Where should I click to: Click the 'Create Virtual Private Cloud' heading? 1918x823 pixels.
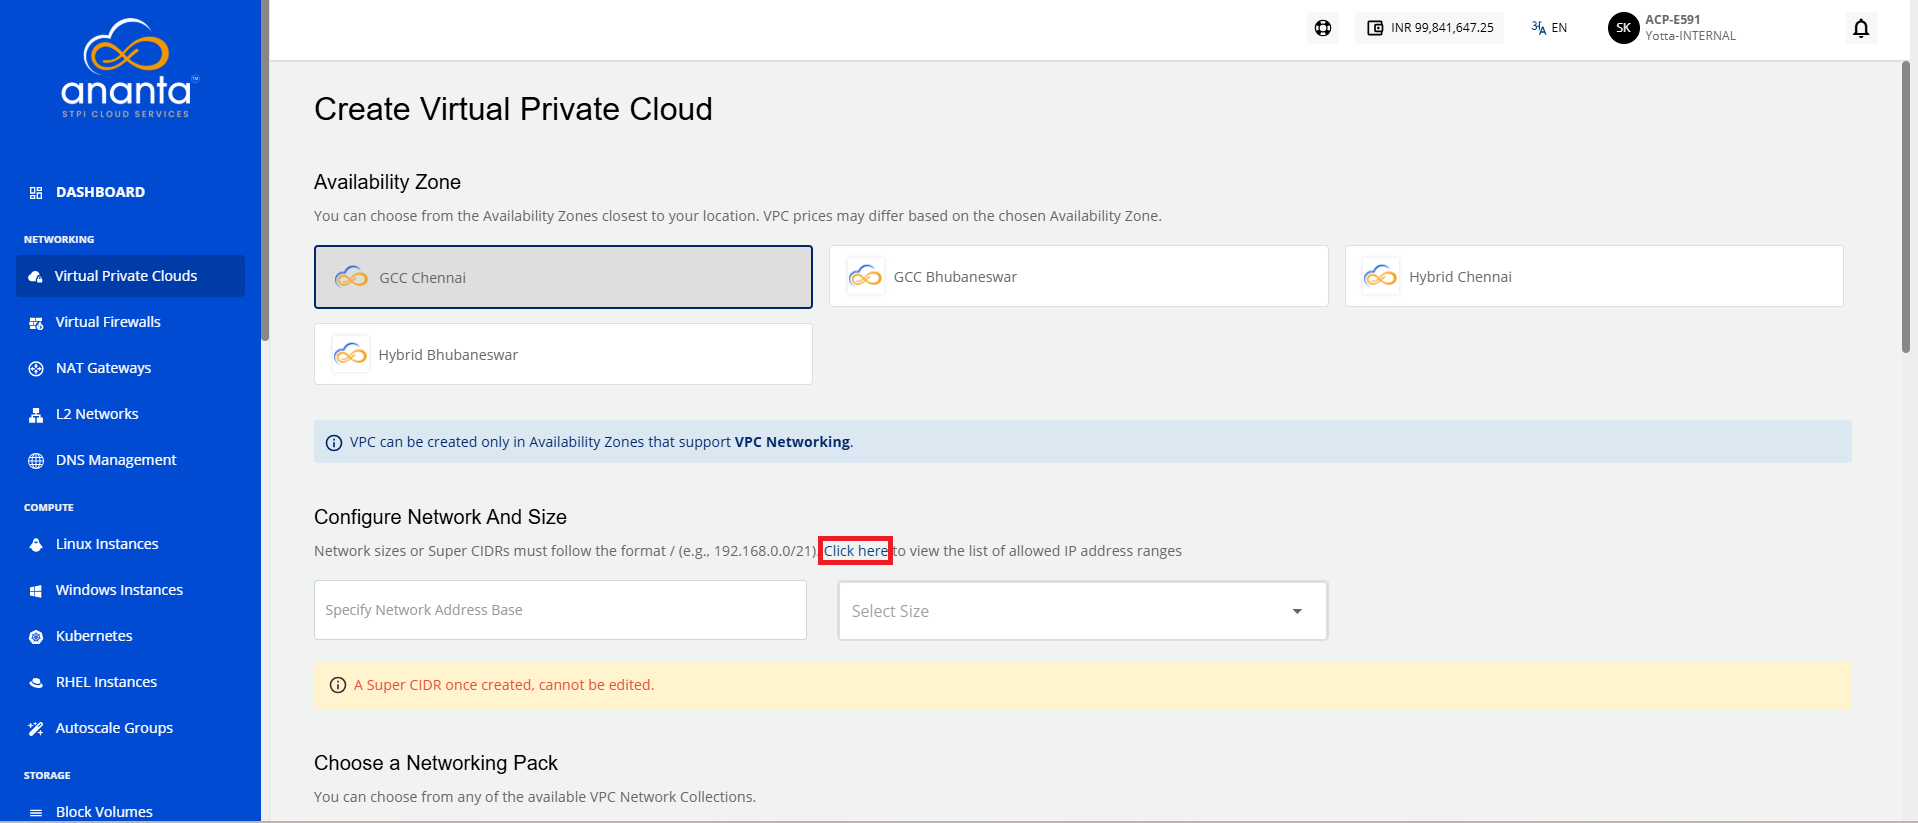click(513, 109)
